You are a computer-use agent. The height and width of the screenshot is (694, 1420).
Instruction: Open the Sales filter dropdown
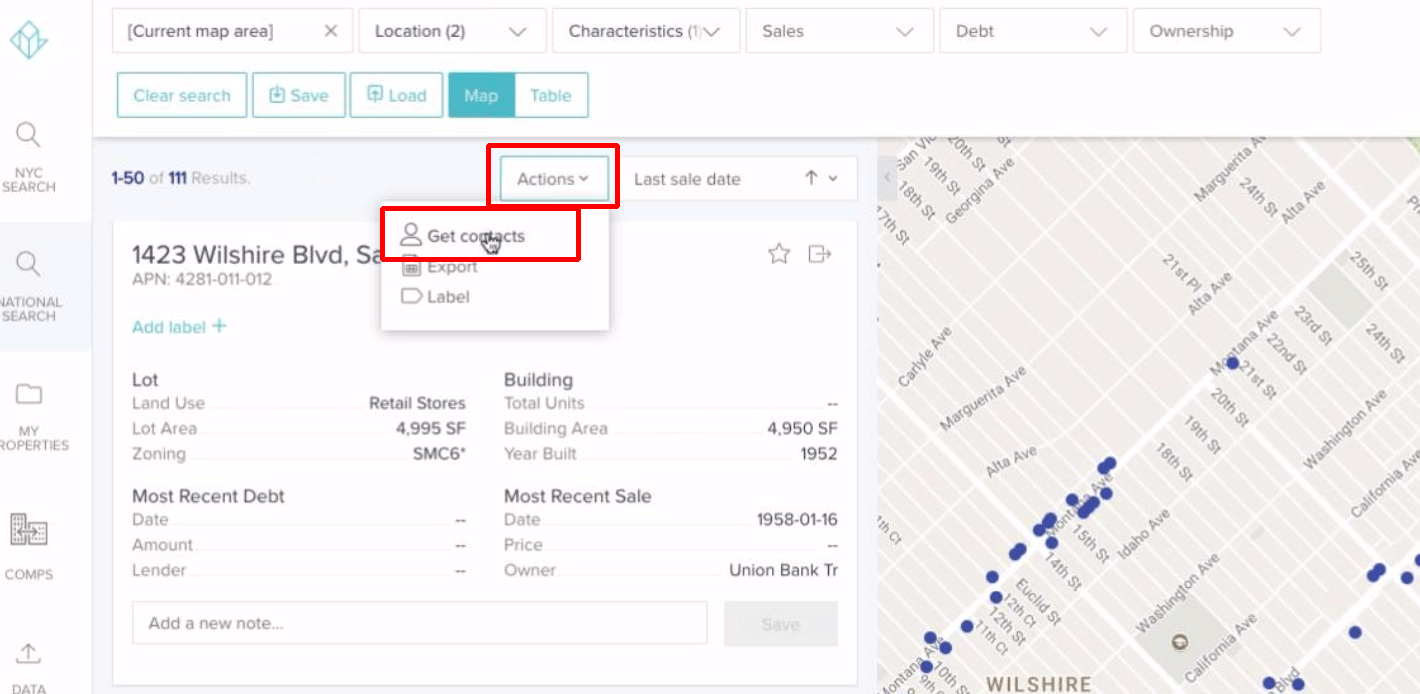click(840, 31)
